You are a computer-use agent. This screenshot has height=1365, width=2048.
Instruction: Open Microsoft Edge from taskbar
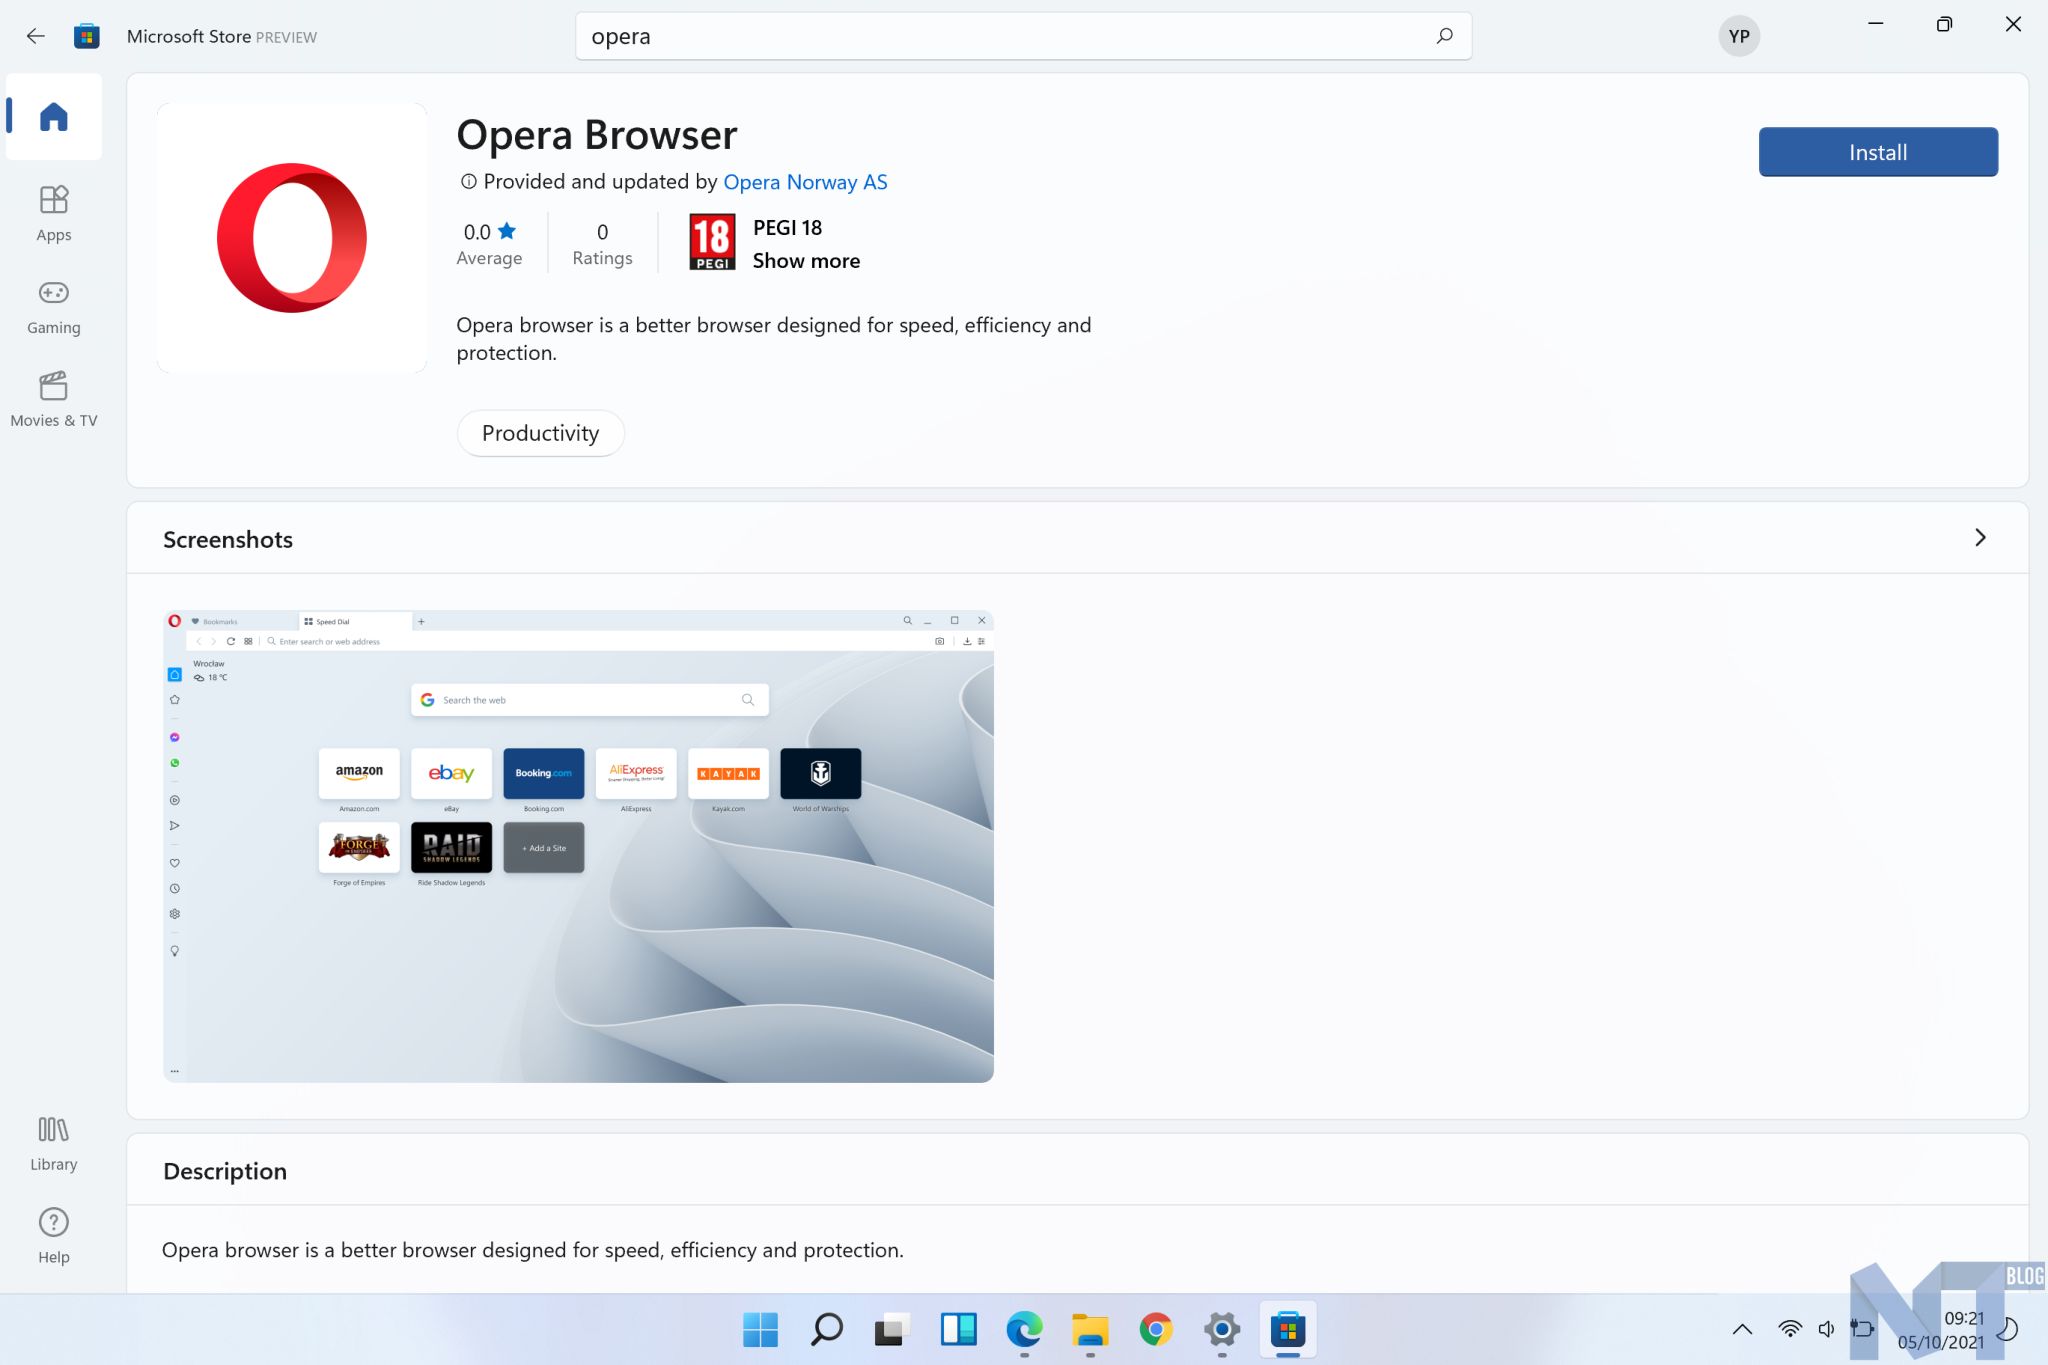pos(1023,1329)
